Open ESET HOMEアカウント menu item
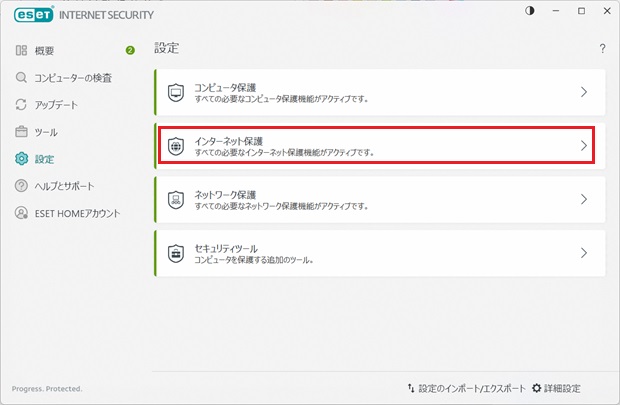 [77, 214]
